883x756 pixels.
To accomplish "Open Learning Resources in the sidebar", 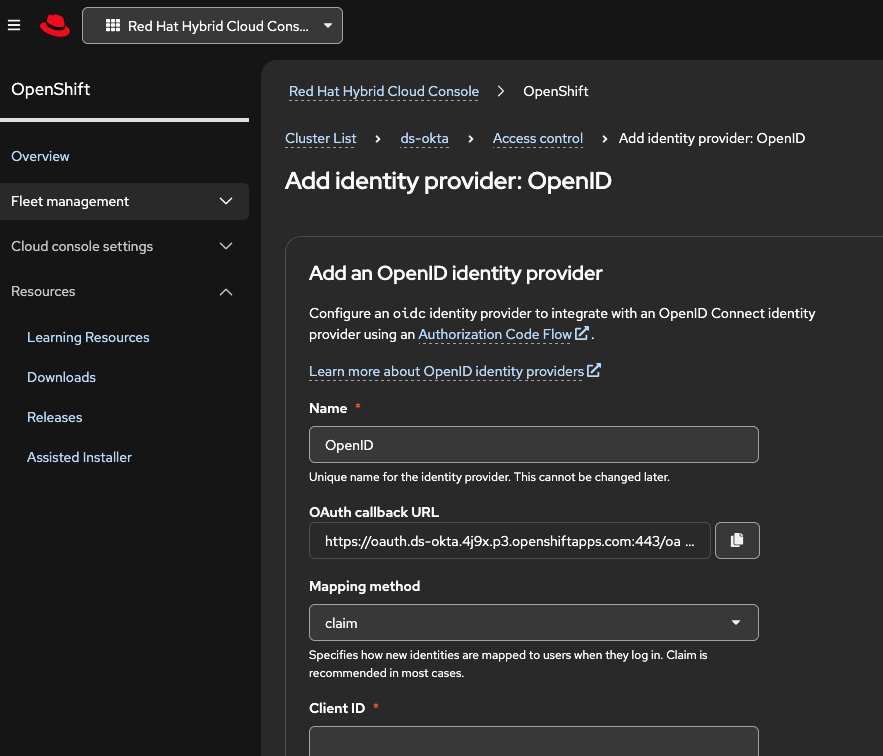I will (x=88, y=337).
